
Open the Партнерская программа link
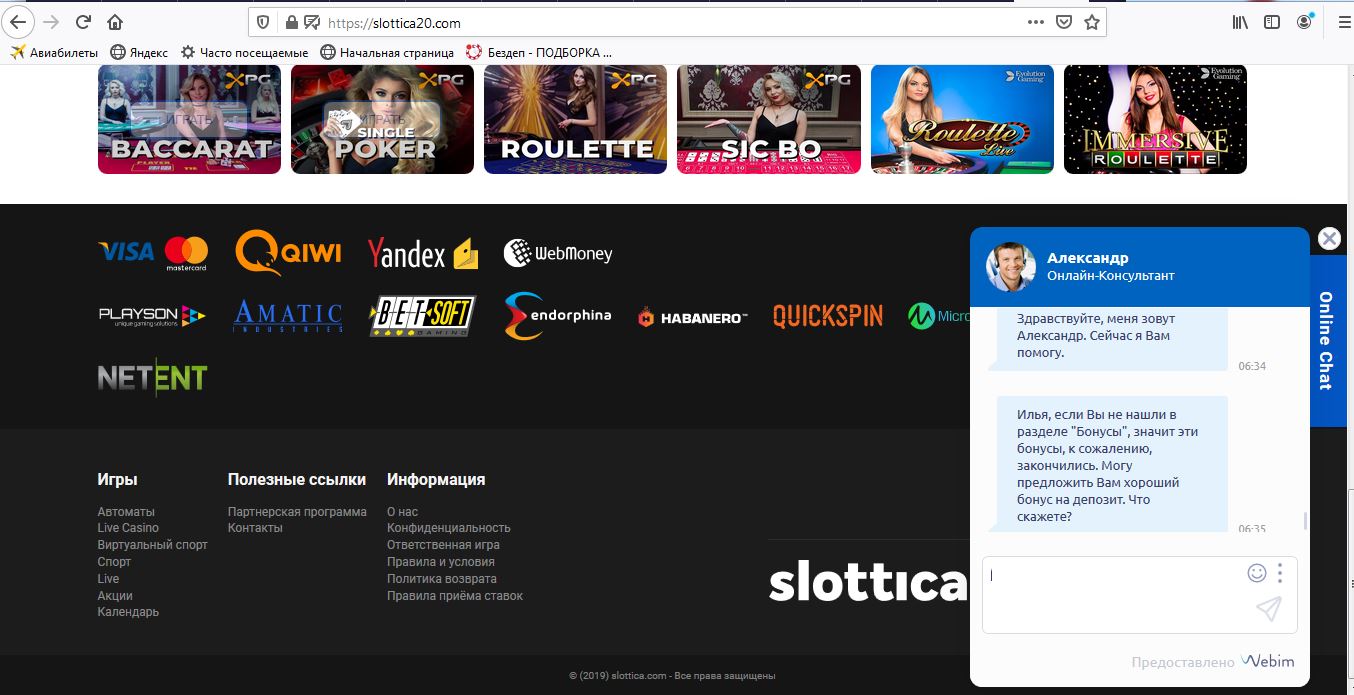click(297, 511)
